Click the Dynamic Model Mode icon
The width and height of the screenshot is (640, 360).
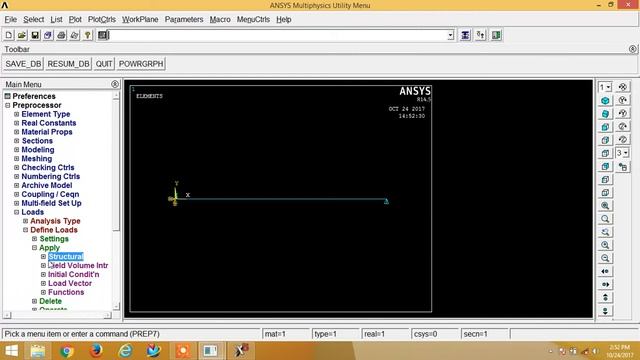coord(622,167)
